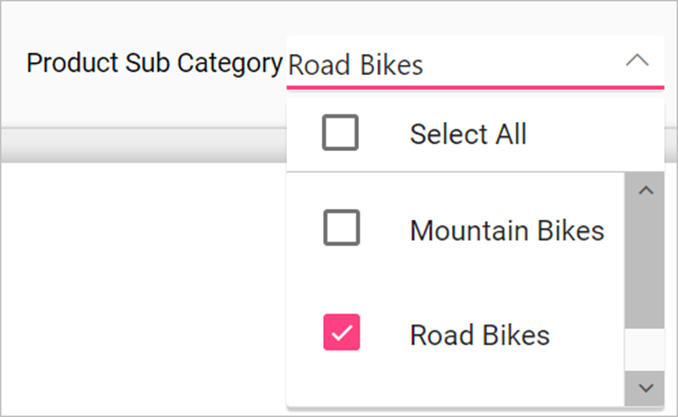
Task: Click the Product Sub Category label
Action: [154, 63]
